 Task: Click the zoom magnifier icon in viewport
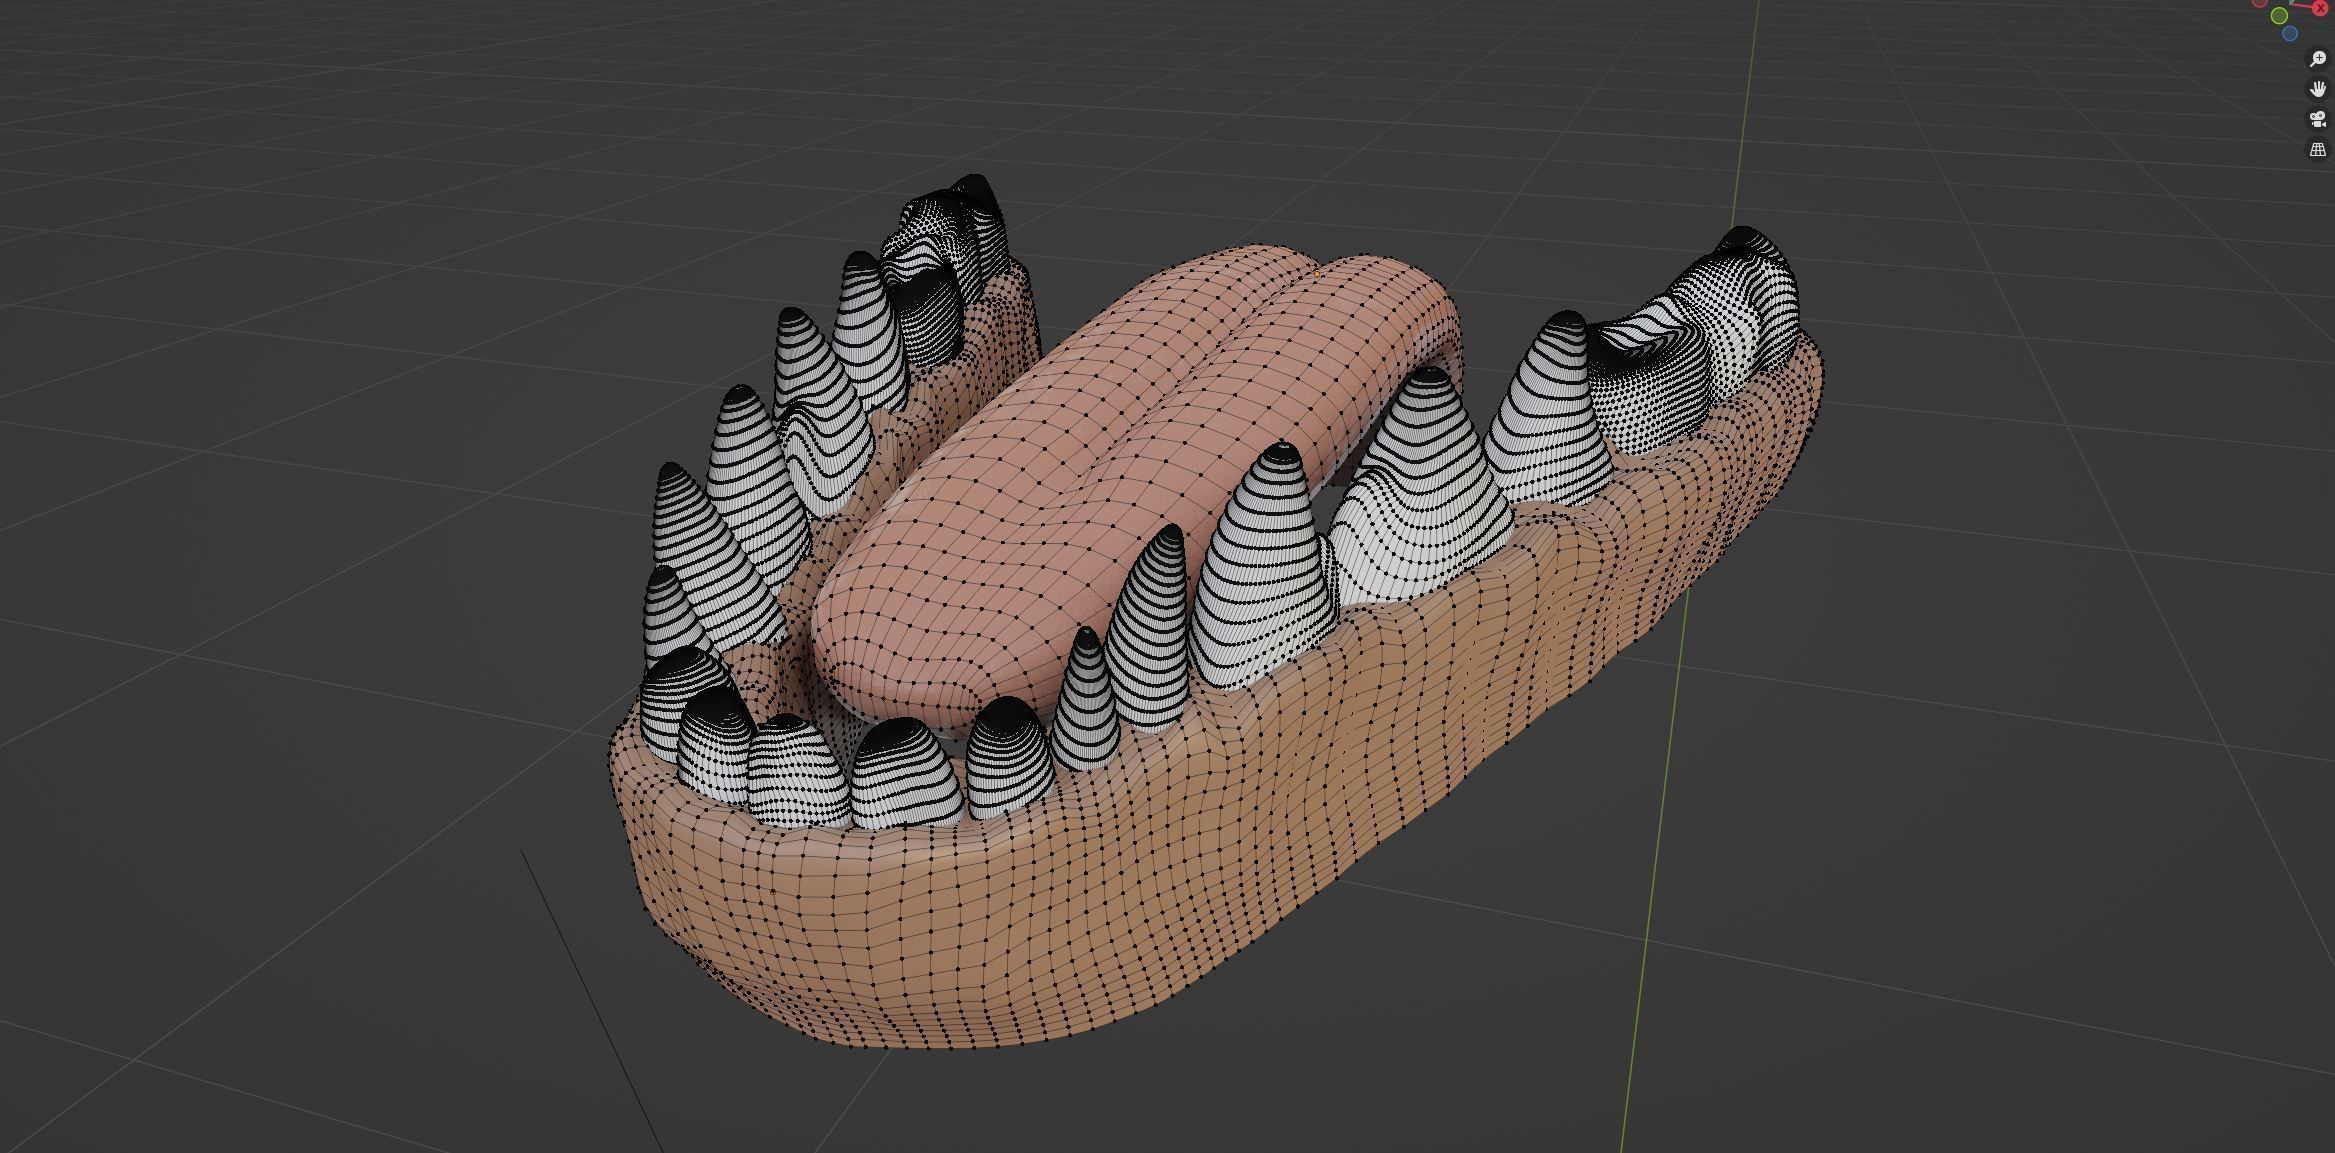pyautogui.click(x=2317, y=59)
